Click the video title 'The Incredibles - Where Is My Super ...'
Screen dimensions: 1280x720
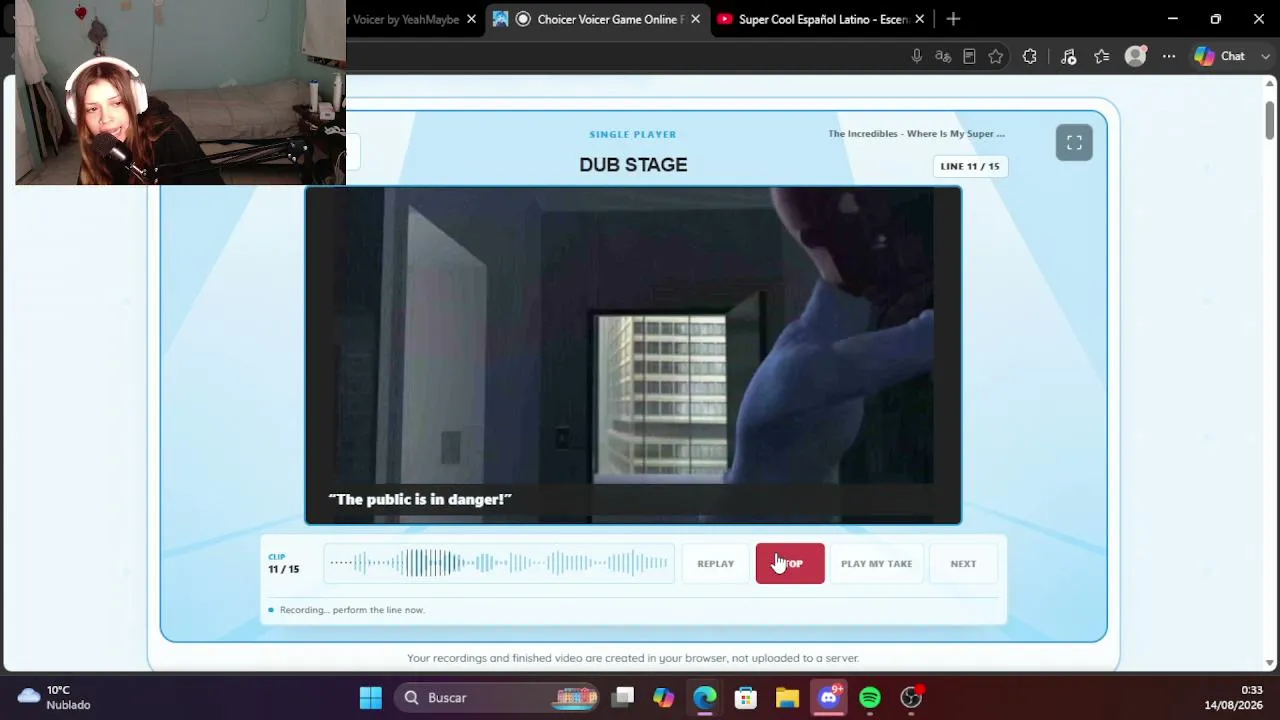916,134
